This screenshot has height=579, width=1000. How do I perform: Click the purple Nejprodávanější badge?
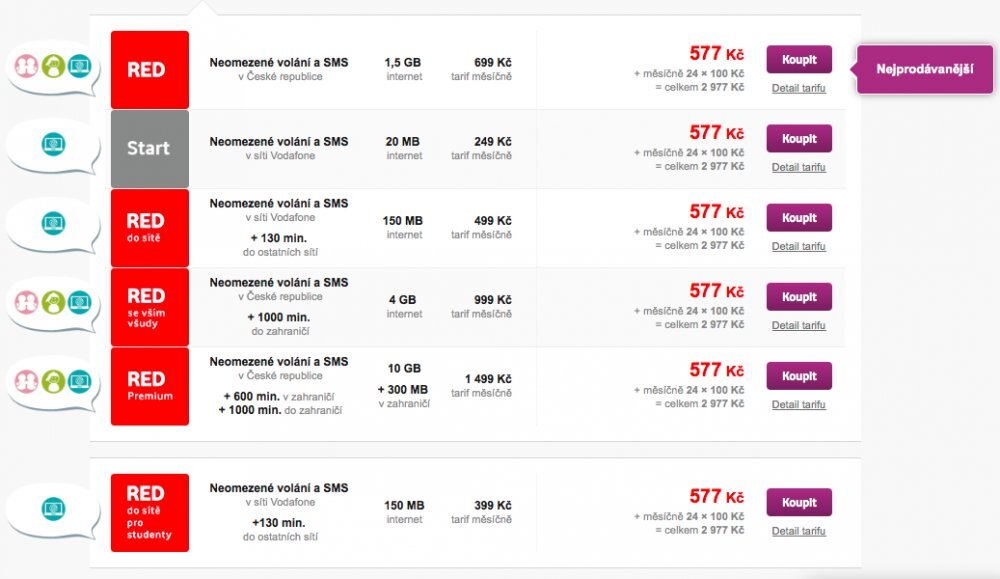925,70
